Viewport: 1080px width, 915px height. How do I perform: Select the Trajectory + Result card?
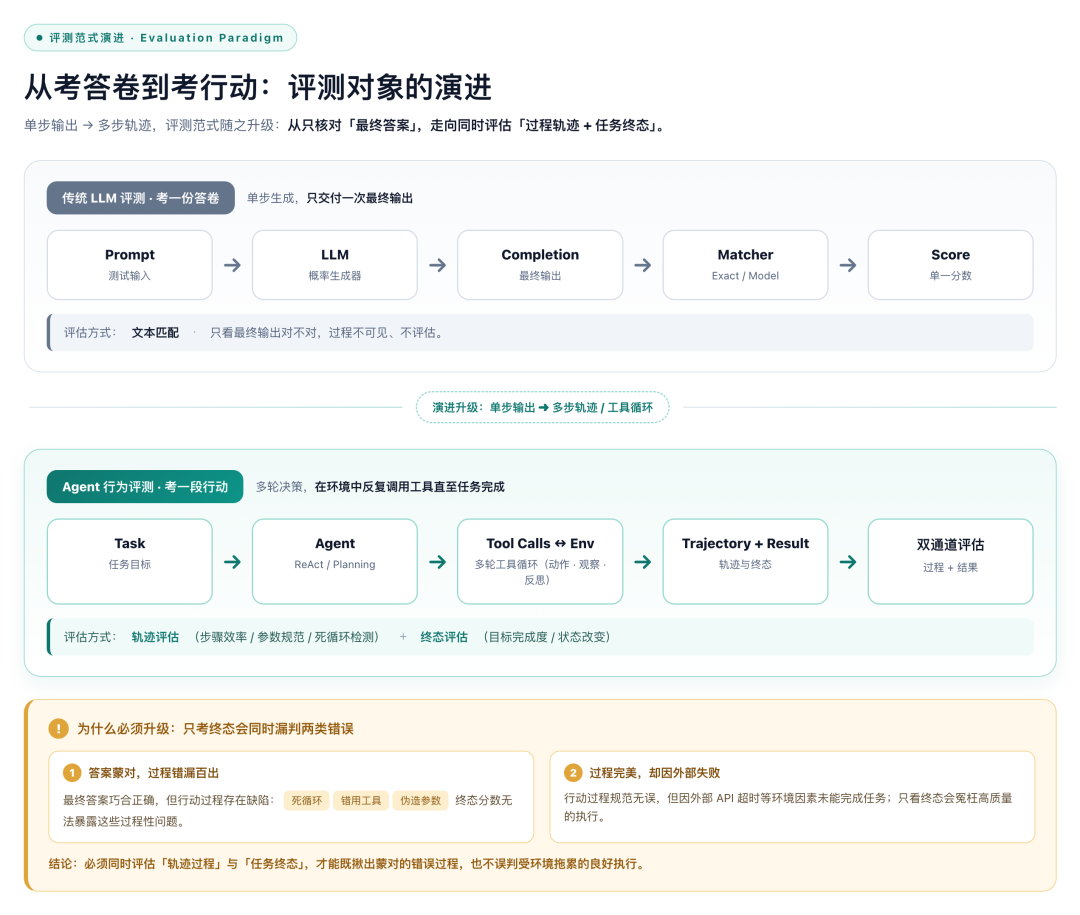pos(745,562)
